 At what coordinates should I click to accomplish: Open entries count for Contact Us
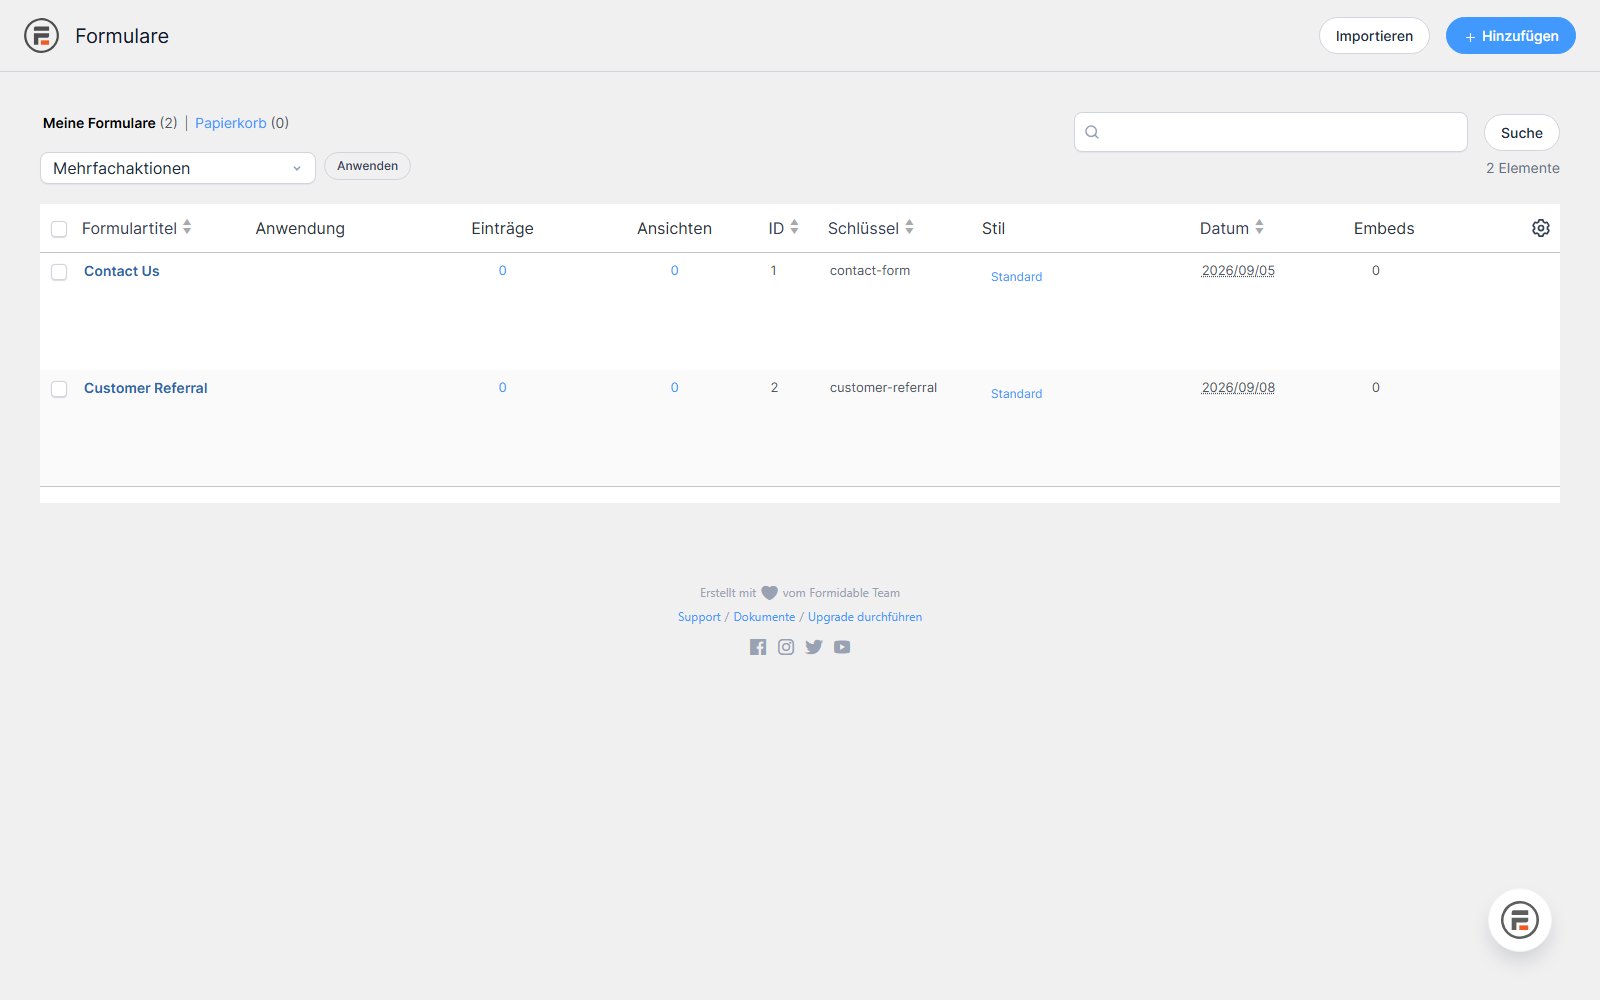coord(503,270)
